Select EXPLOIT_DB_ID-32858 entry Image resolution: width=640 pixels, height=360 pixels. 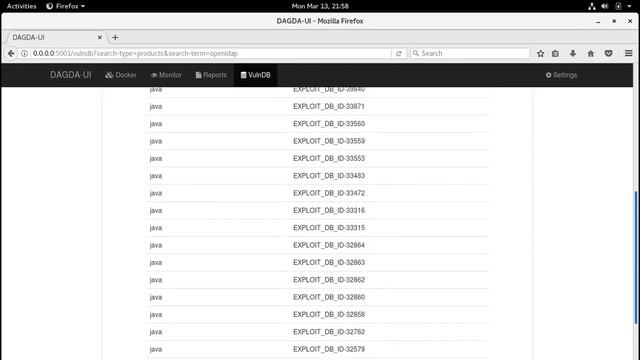click(329, 315)
